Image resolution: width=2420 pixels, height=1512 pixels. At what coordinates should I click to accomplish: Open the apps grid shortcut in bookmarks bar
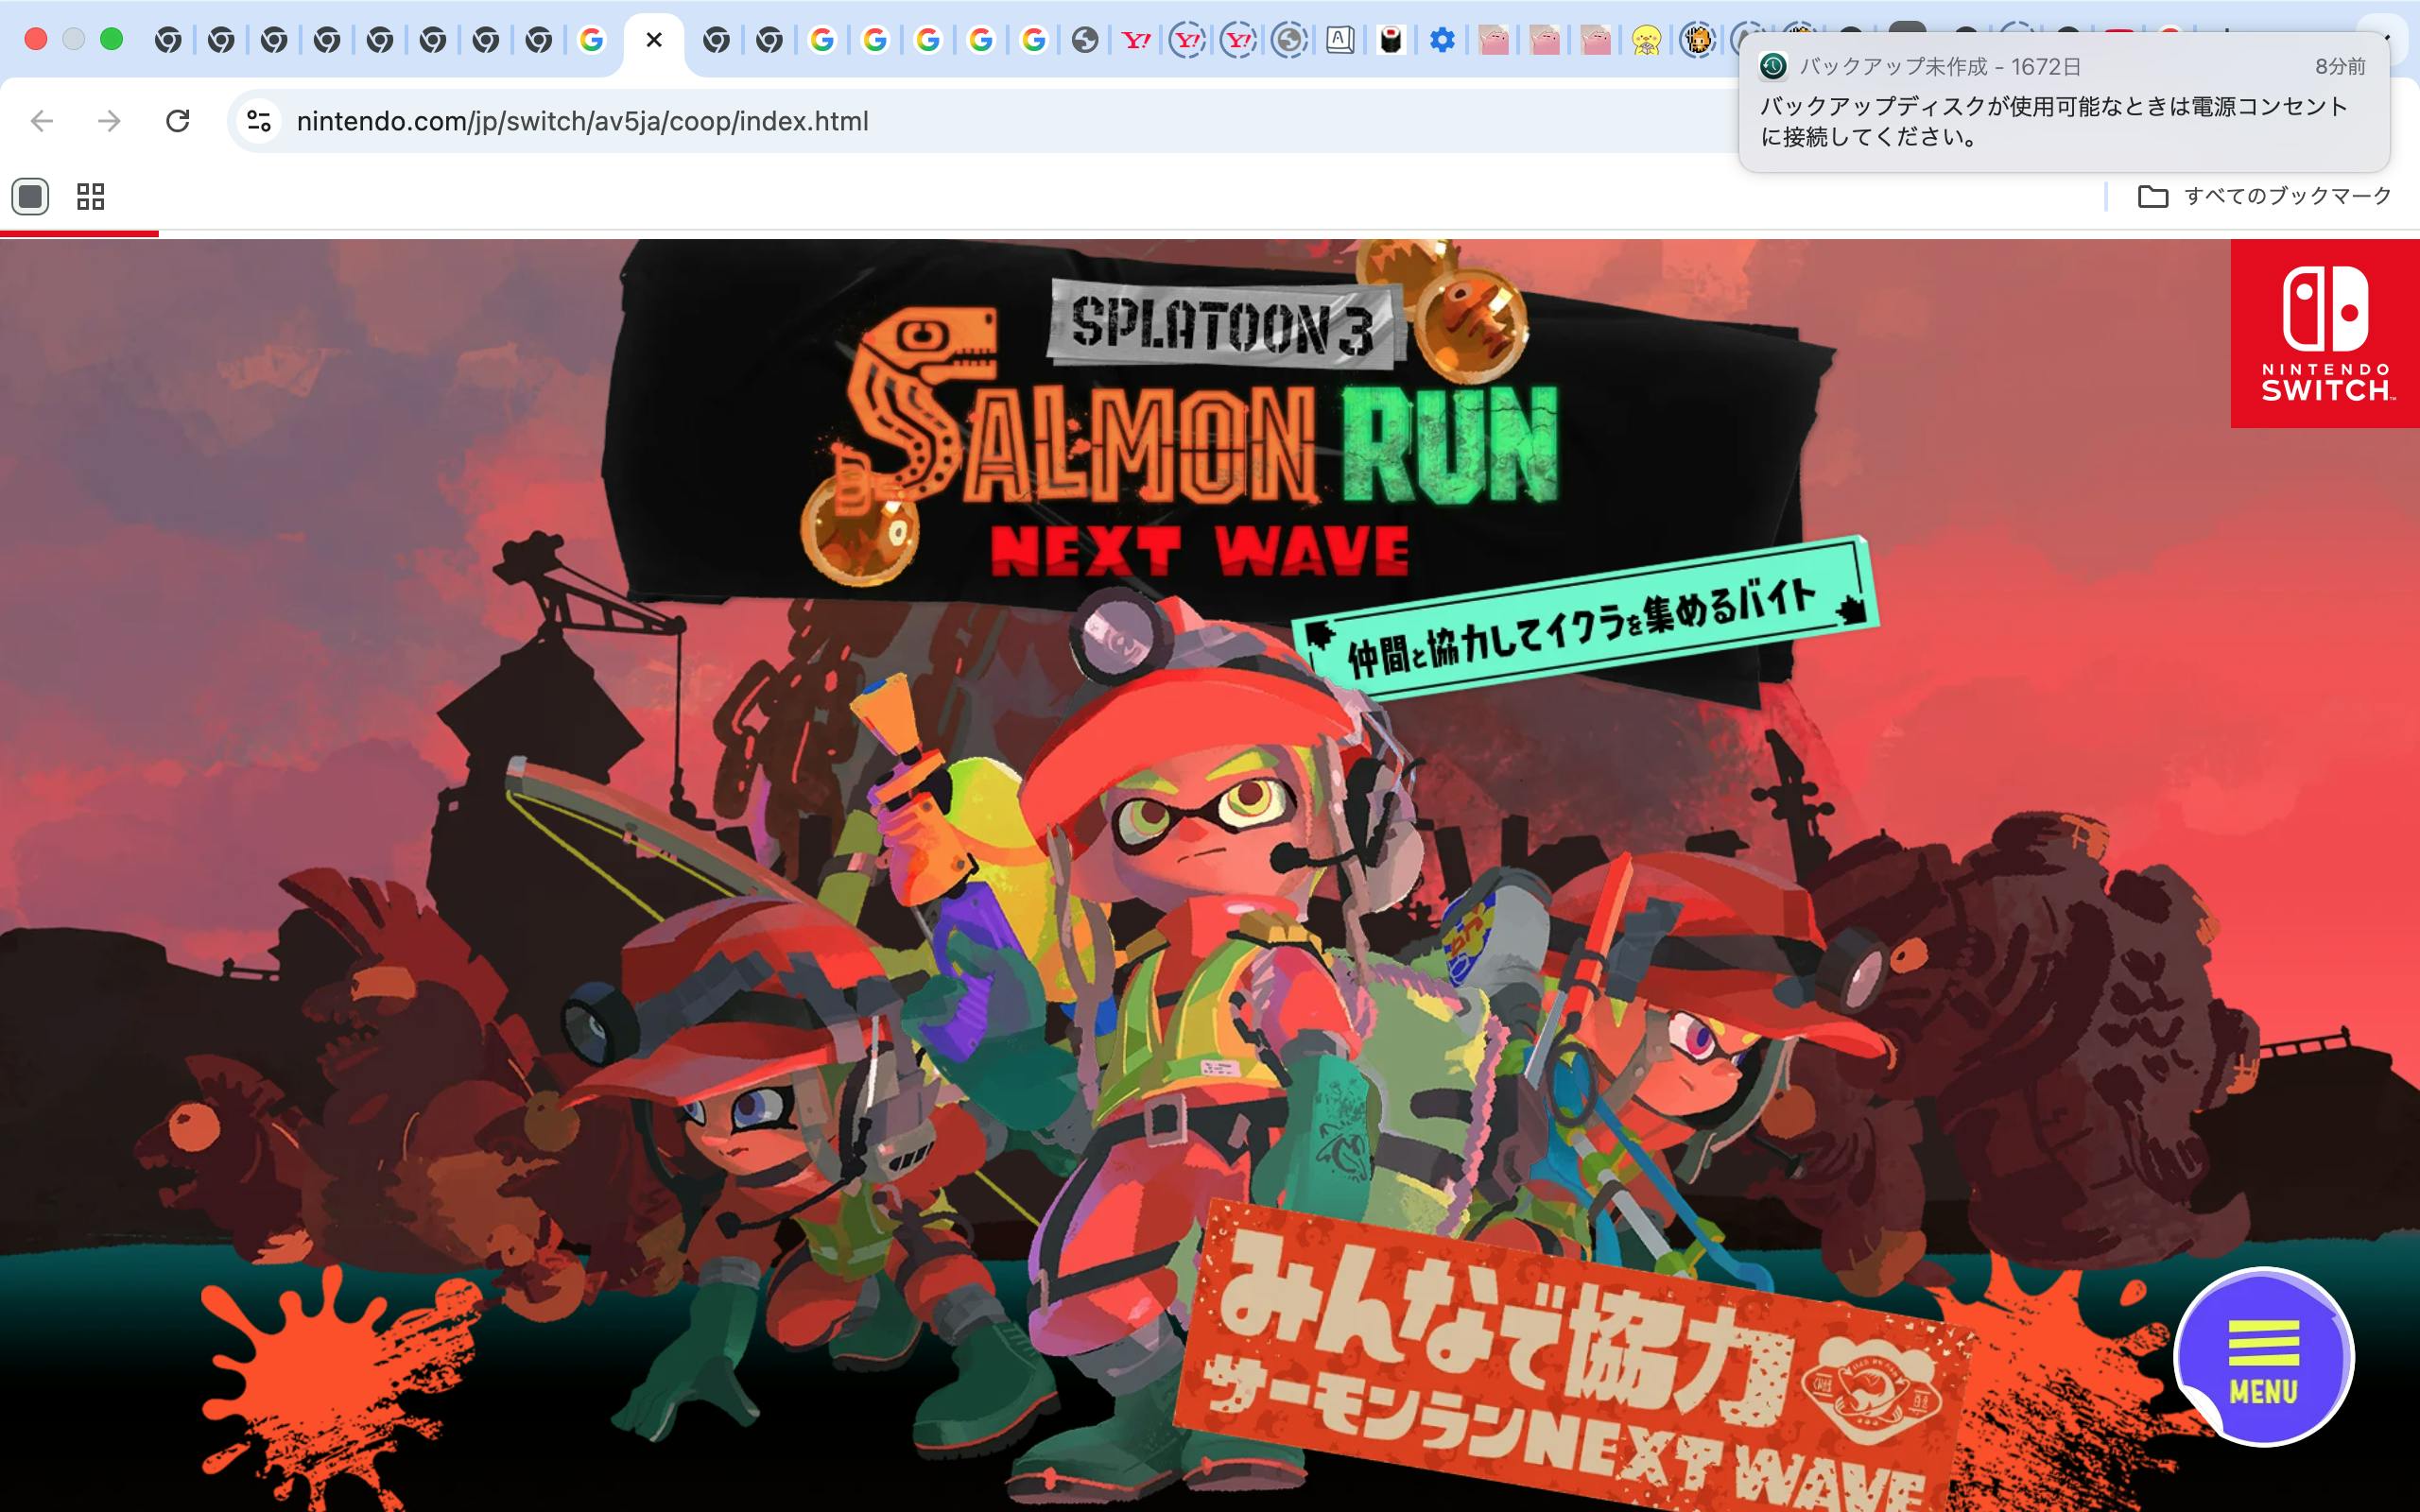click(x=90, y=196)
